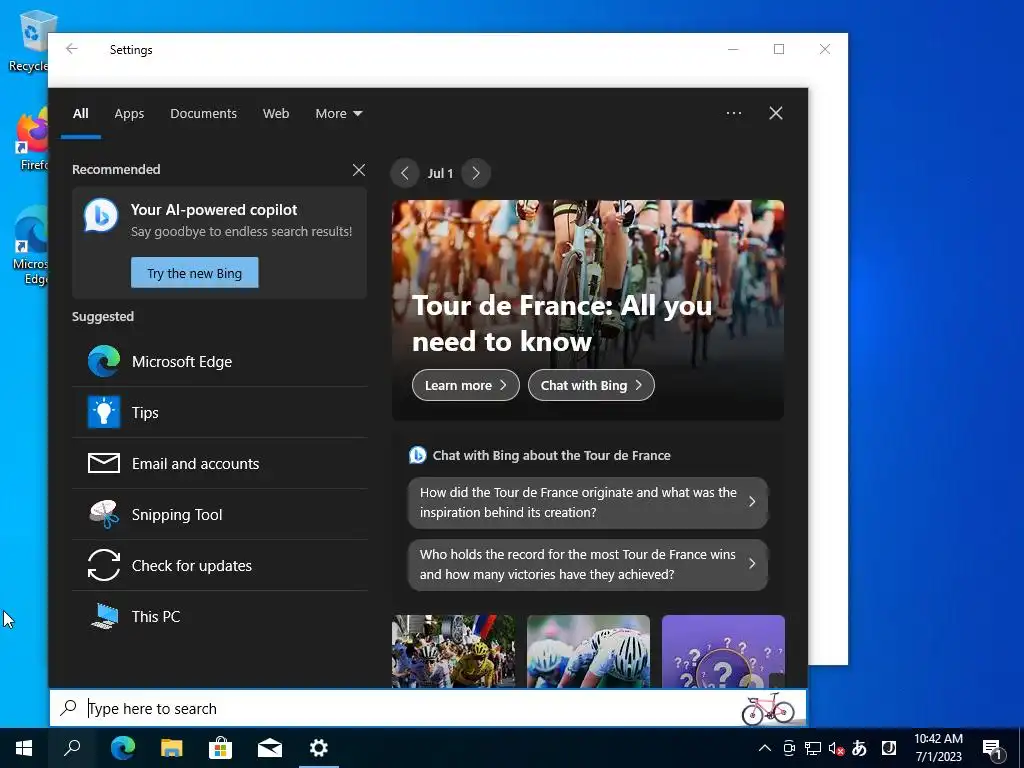Screen dimensions: 1024x768
Task: Click the Chat with Bing button
Action: click(x=591, y=385)
